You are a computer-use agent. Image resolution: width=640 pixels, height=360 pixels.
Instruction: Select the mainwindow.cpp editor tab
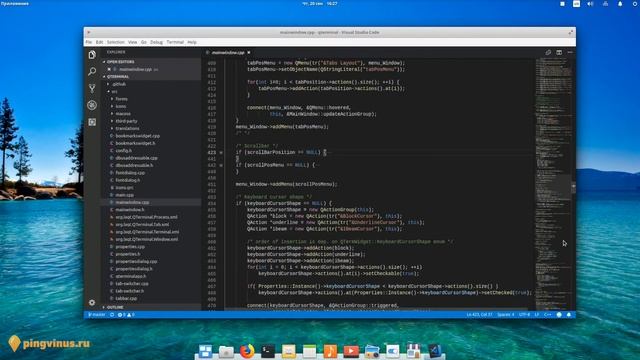[228, 53]
